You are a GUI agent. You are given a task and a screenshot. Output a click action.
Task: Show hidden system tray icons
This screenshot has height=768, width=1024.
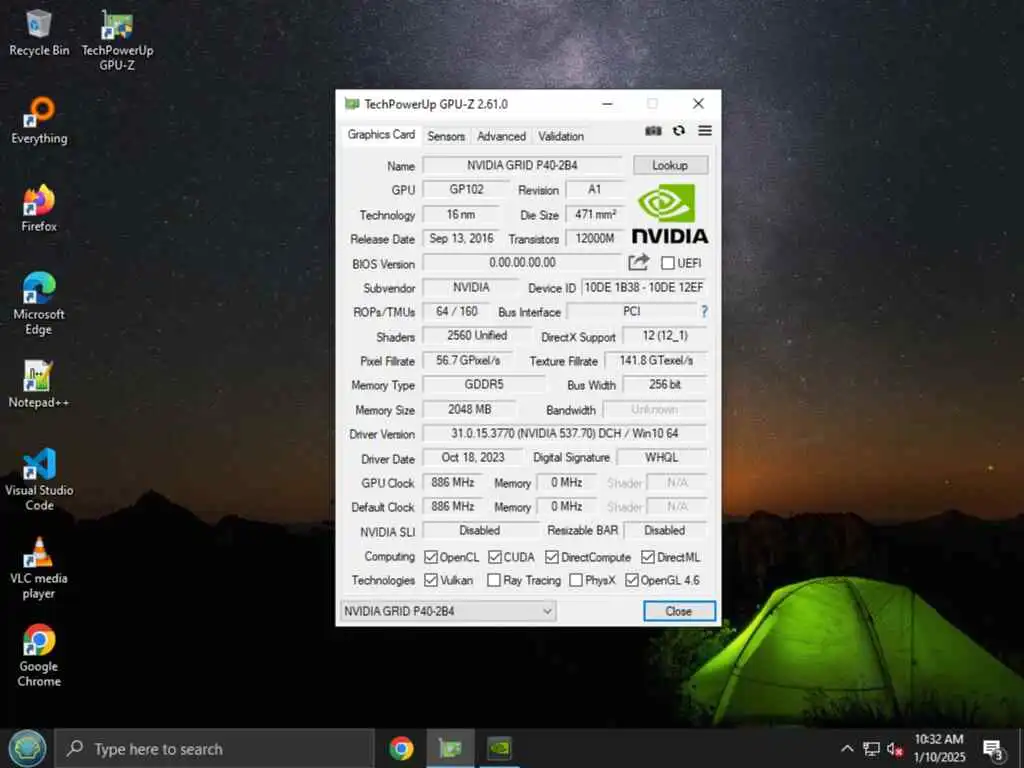tap(847, 748)
